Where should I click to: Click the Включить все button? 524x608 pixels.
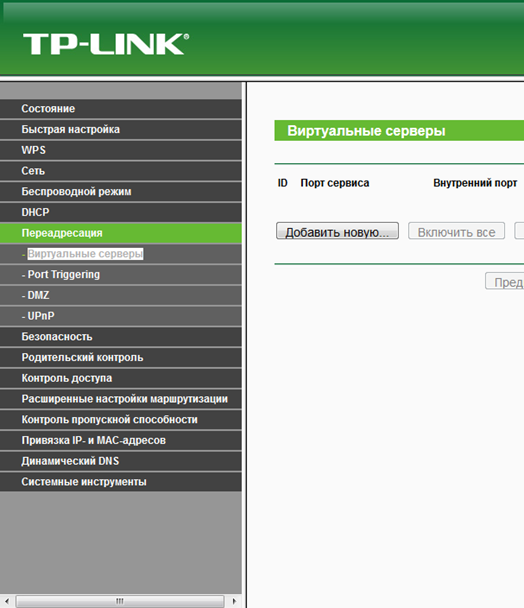tap(456, 231)
